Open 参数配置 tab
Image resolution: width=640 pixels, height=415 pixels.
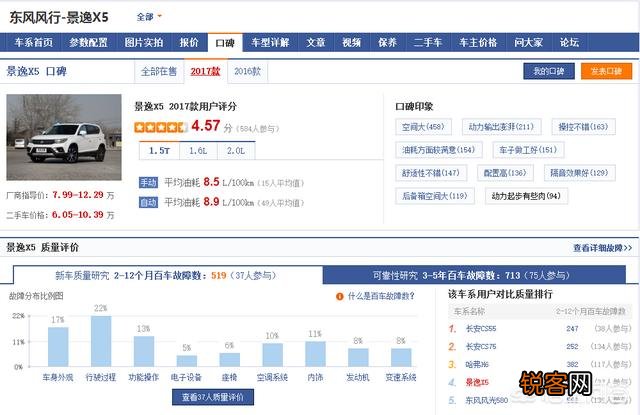tap(88, 42)
